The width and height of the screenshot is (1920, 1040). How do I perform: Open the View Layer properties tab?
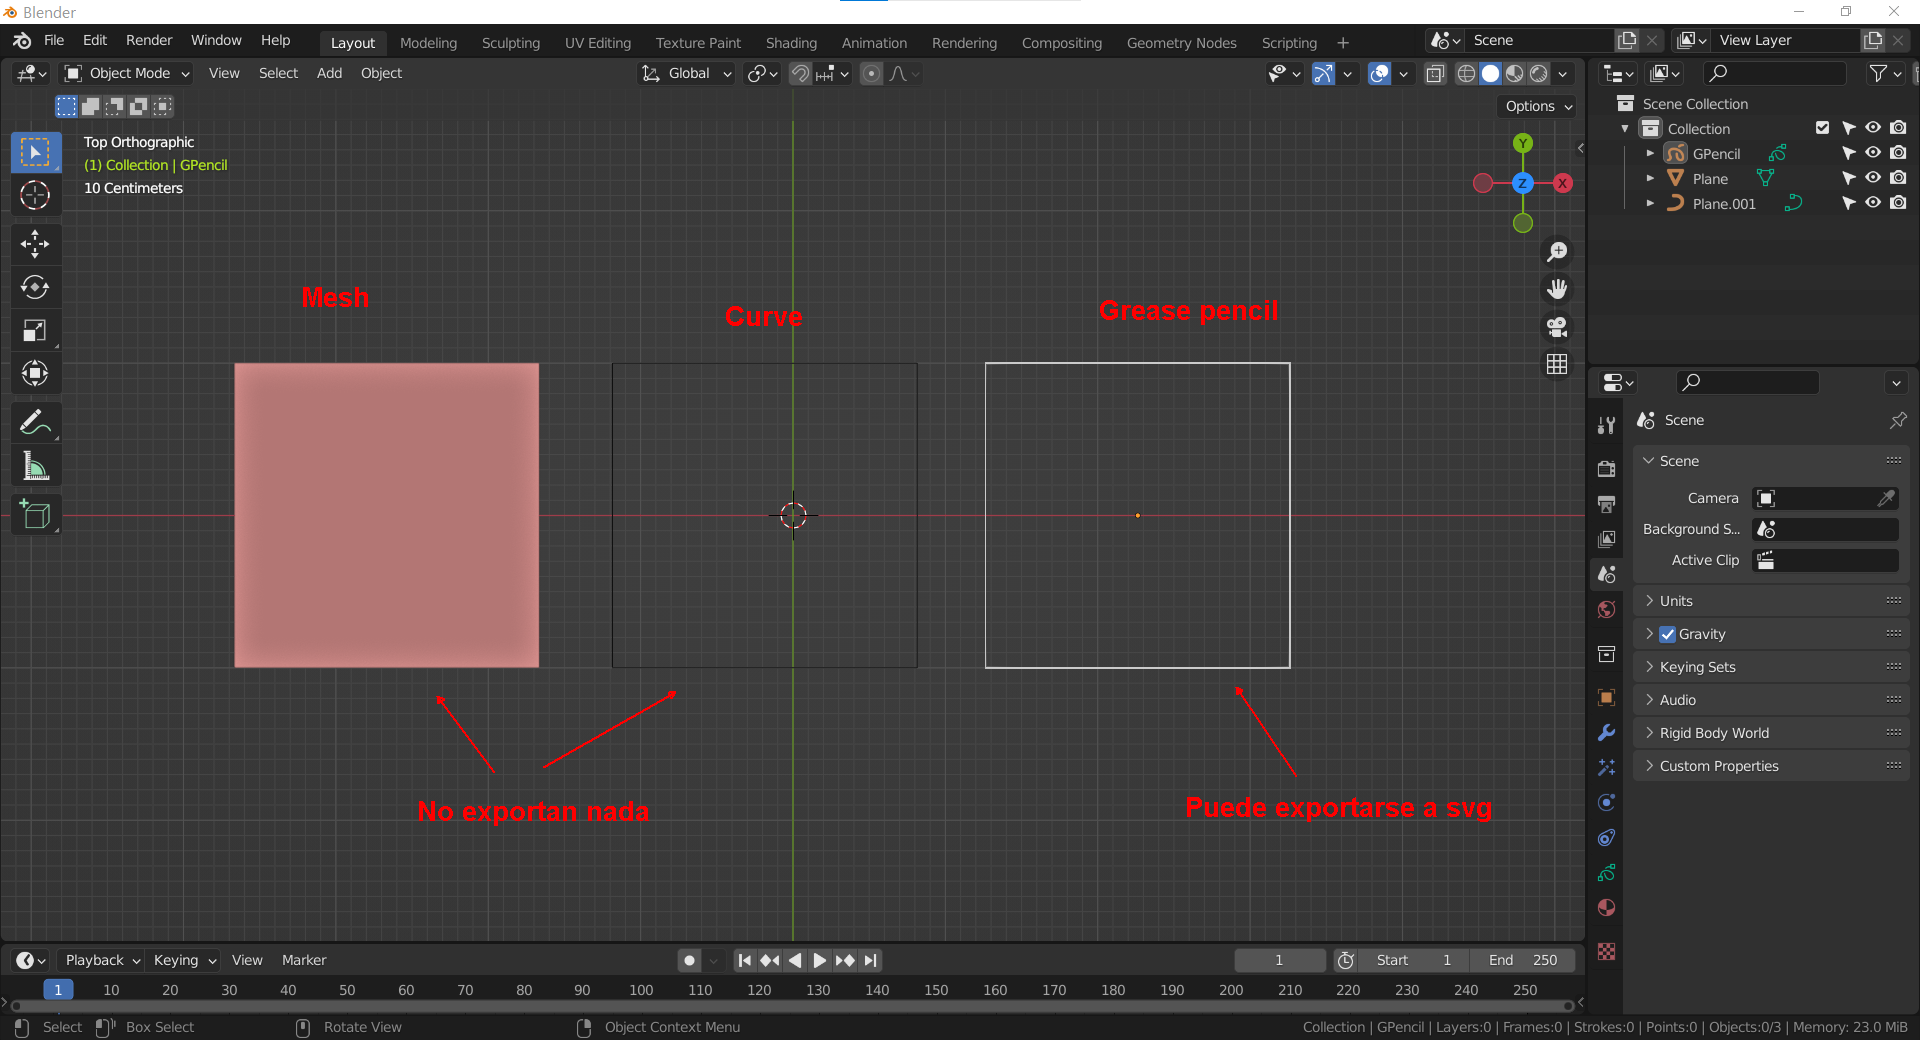click(1606, 539)
